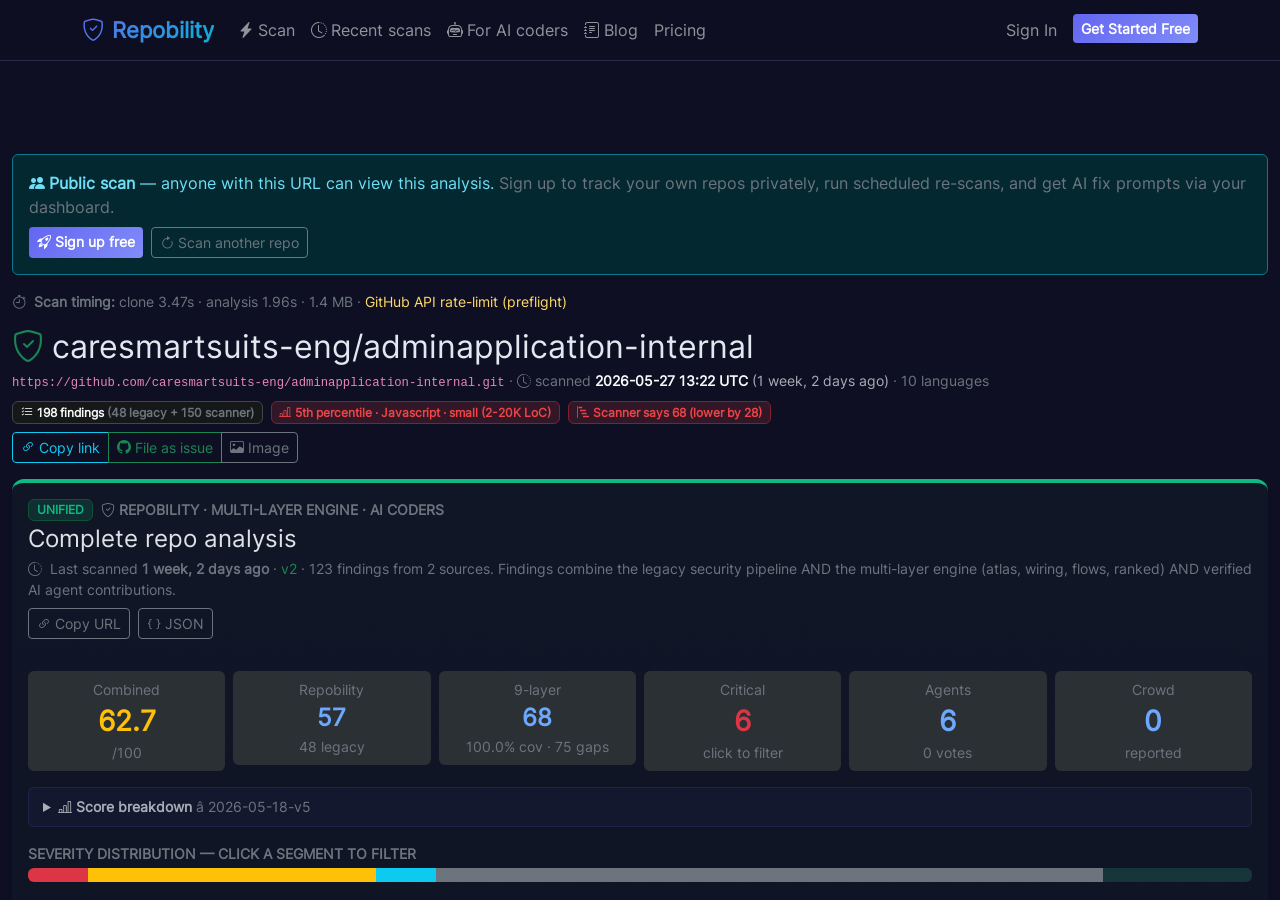
Task: Click the people icon beside Public scan
Action: tap(37, 183)
